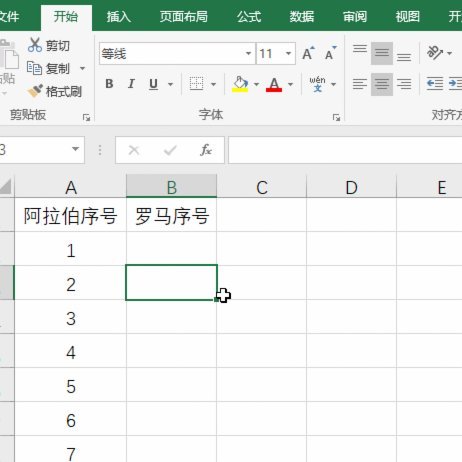Decrease font size icon

pyautogui.click(x=331, y=53)
